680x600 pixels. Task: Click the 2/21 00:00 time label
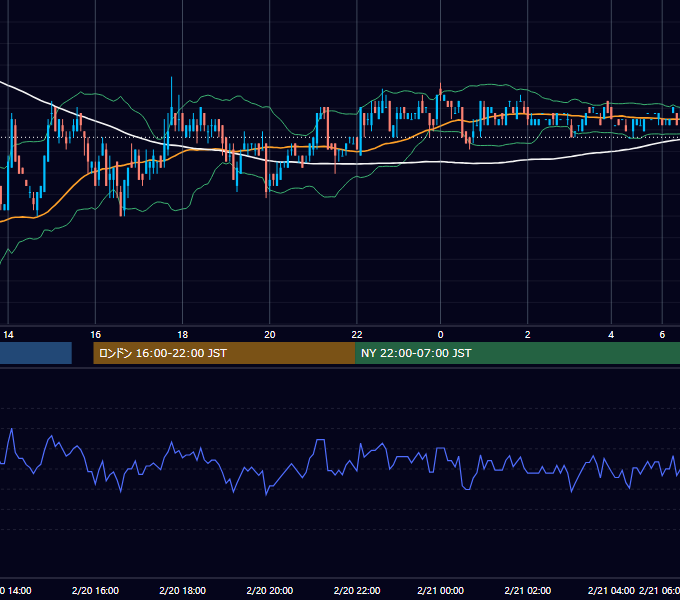click(441, 590)
